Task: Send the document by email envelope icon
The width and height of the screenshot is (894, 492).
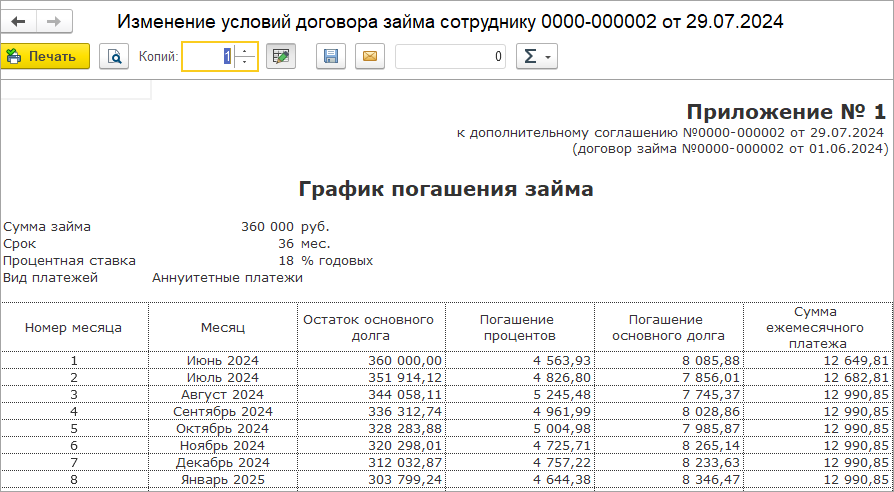Action: tap(370, 56)
